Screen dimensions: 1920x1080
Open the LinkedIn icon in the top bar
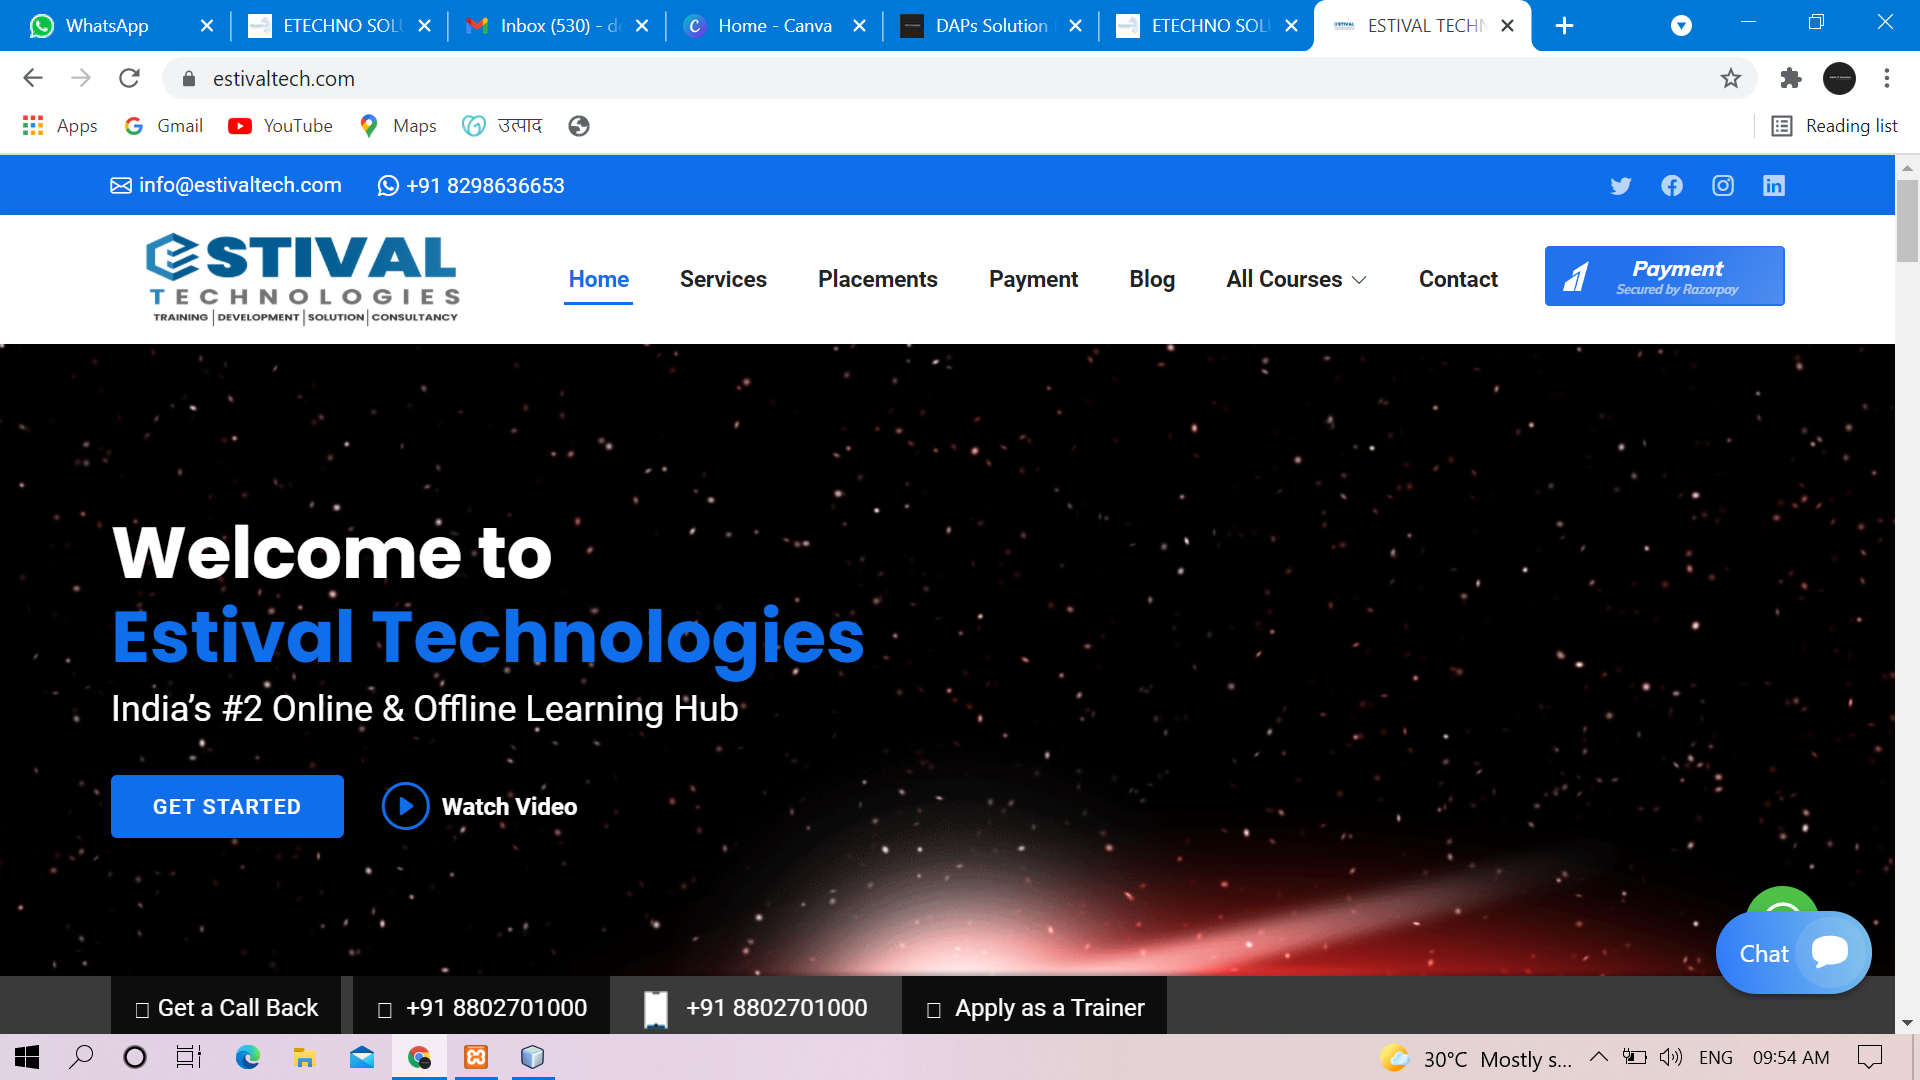[1774, 186]
